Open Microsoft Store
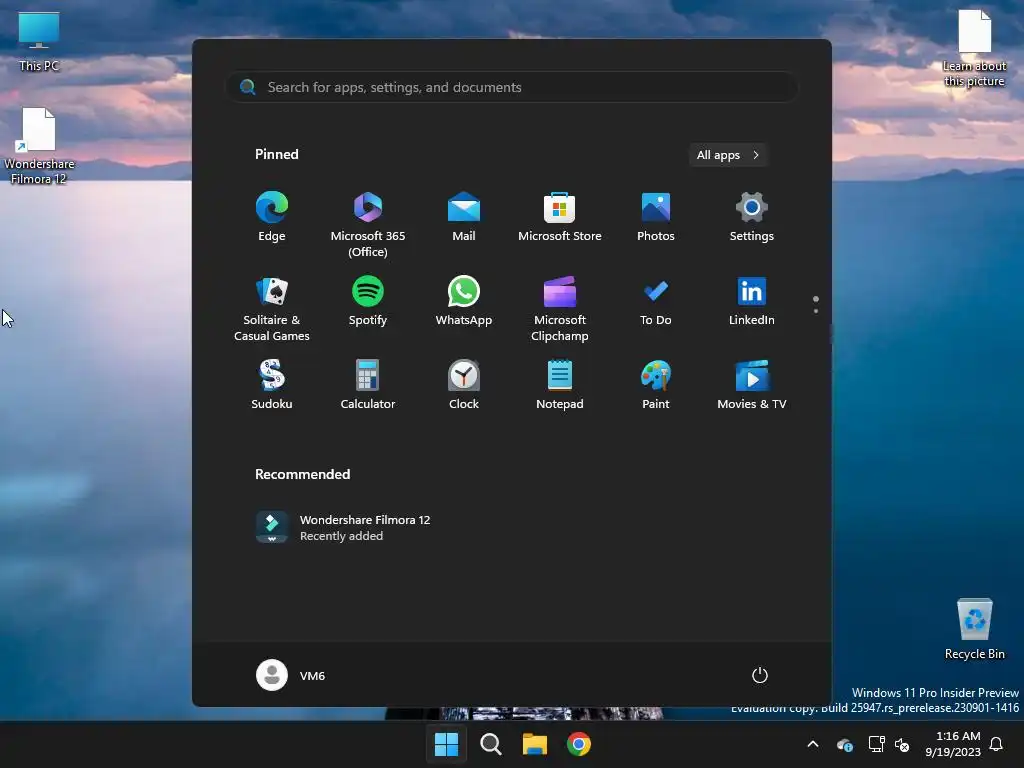Image resolution: width=1024 pixels, height=768 pixels. (560, 217)
